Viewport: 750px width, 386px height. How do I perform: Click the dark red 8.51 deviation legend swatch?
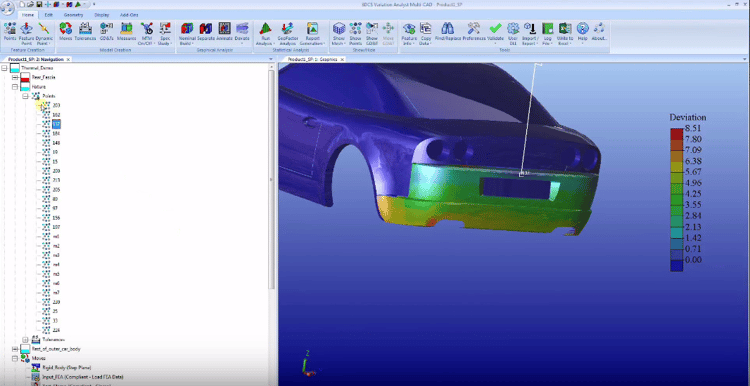click(676, 133)
